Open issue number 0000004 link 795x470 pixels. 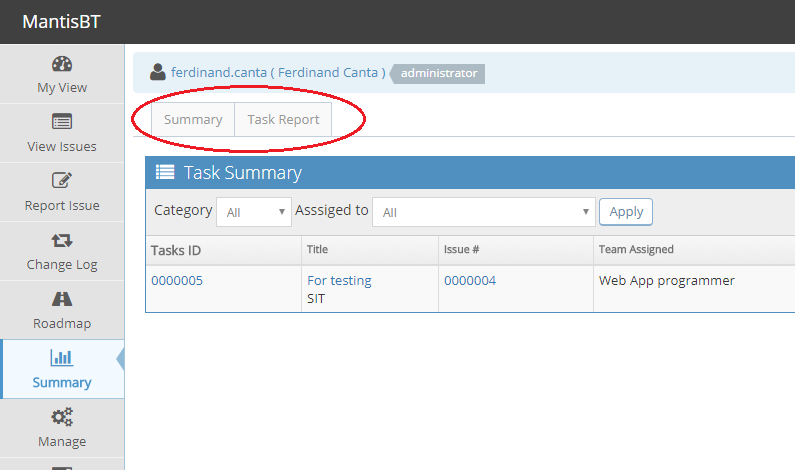pyautogui.click(x=470, y=281)
